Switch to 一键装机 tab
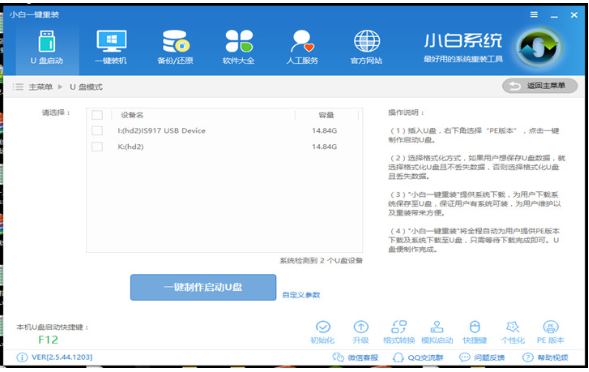Screen dimensions: 589x372 coord(111,48)
